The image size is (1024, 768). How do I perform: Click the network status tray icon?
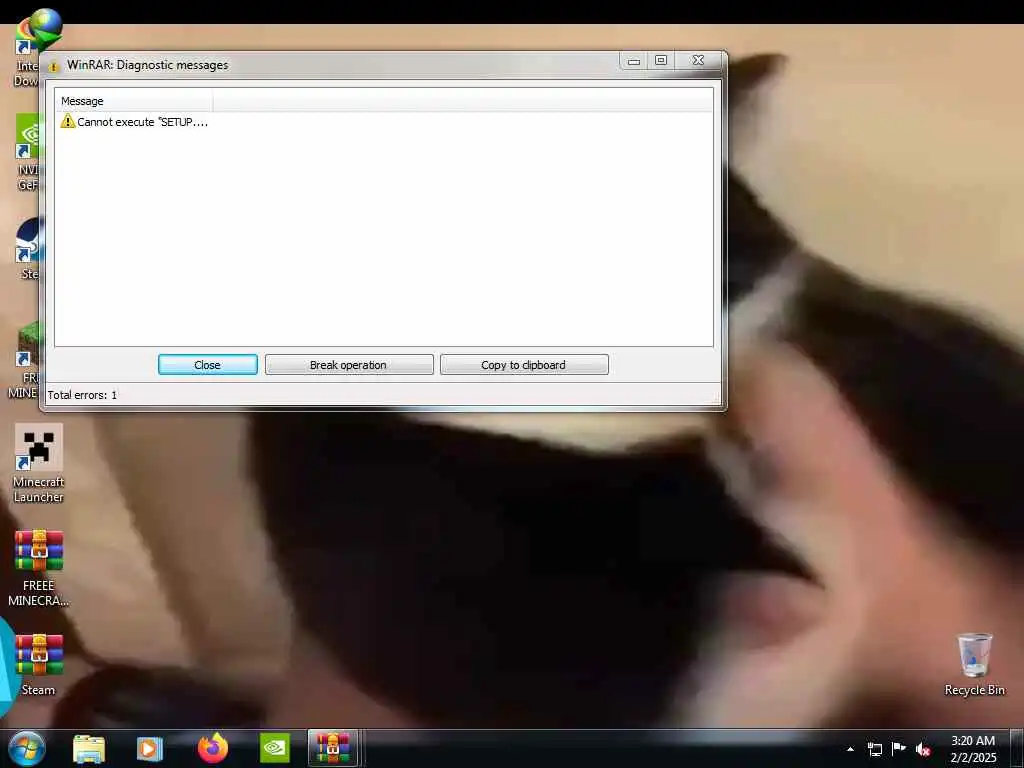pos(874,749)
